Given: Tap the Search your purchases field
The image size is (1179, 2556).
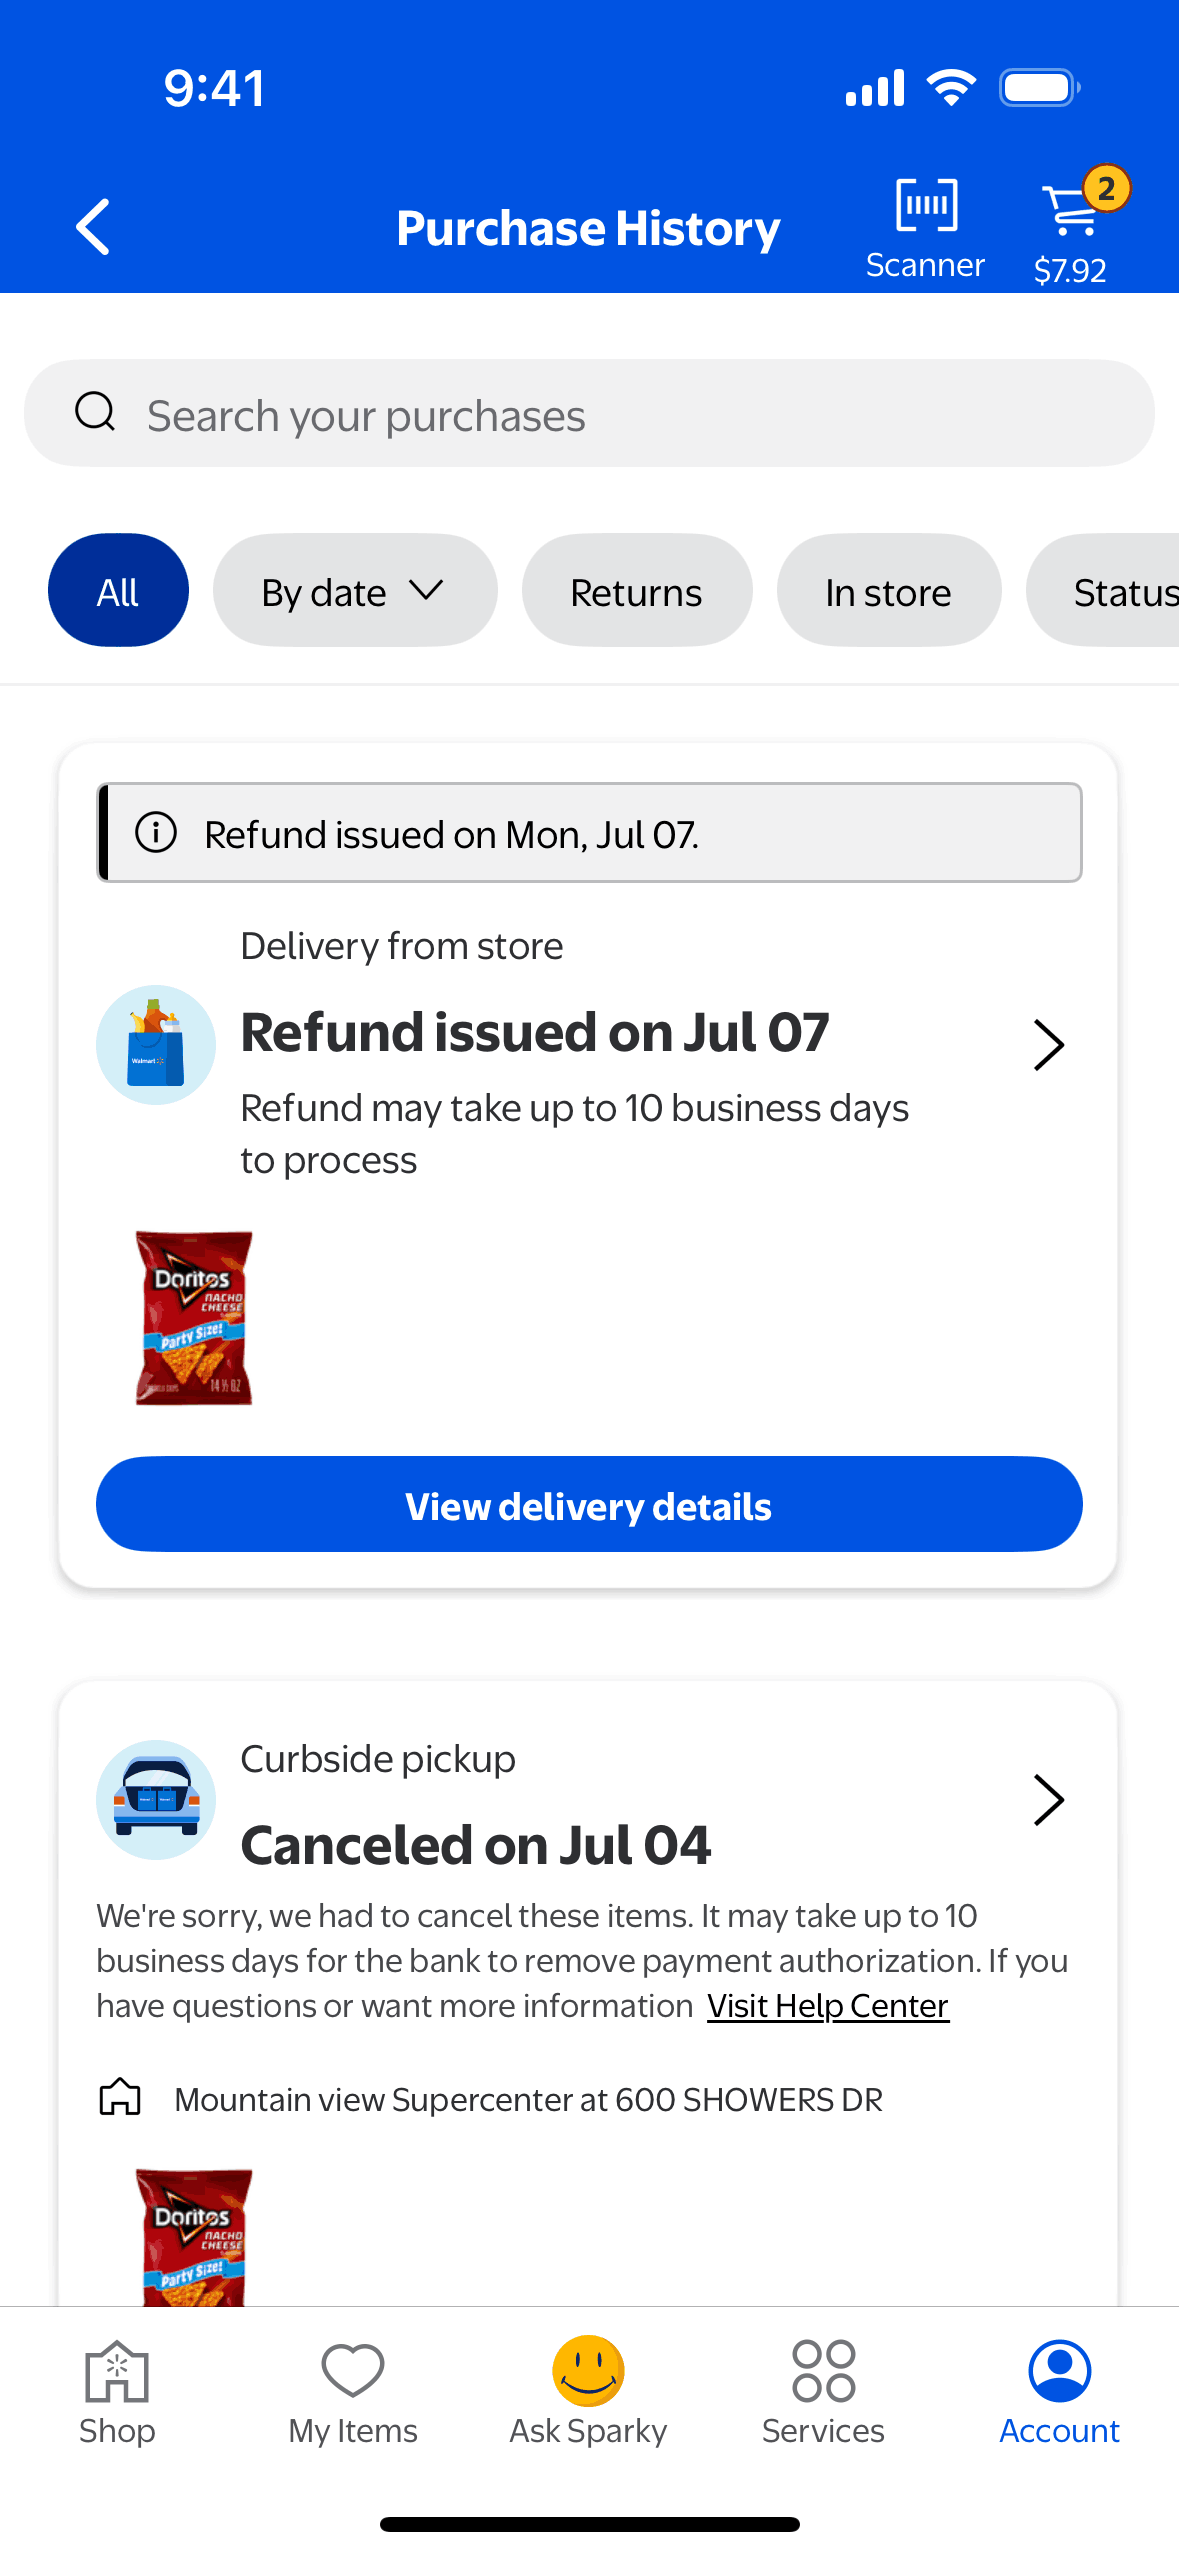Looking at the screenshot, I should [x=589, y=414].
